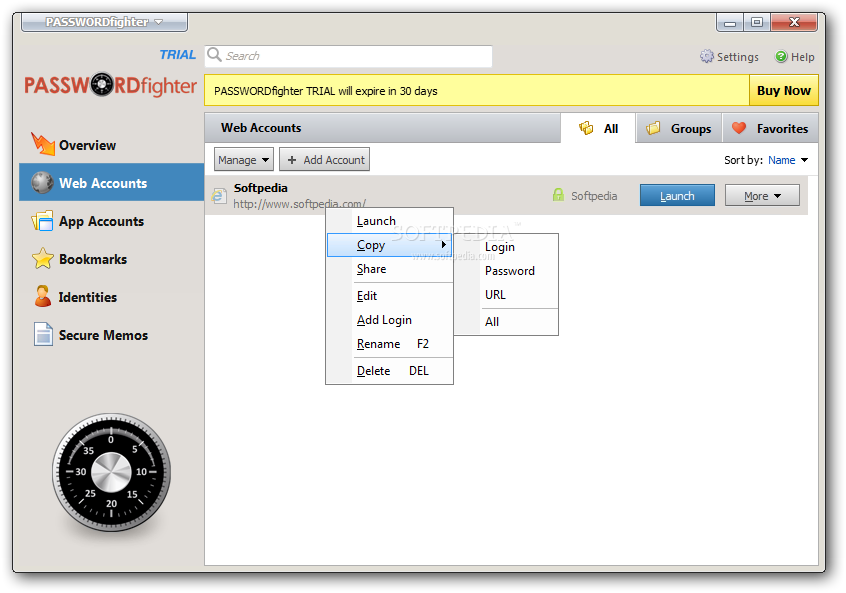Select the Softpedia account name
Viewport: 846px width, 593px height.
[x=261, y=188]
